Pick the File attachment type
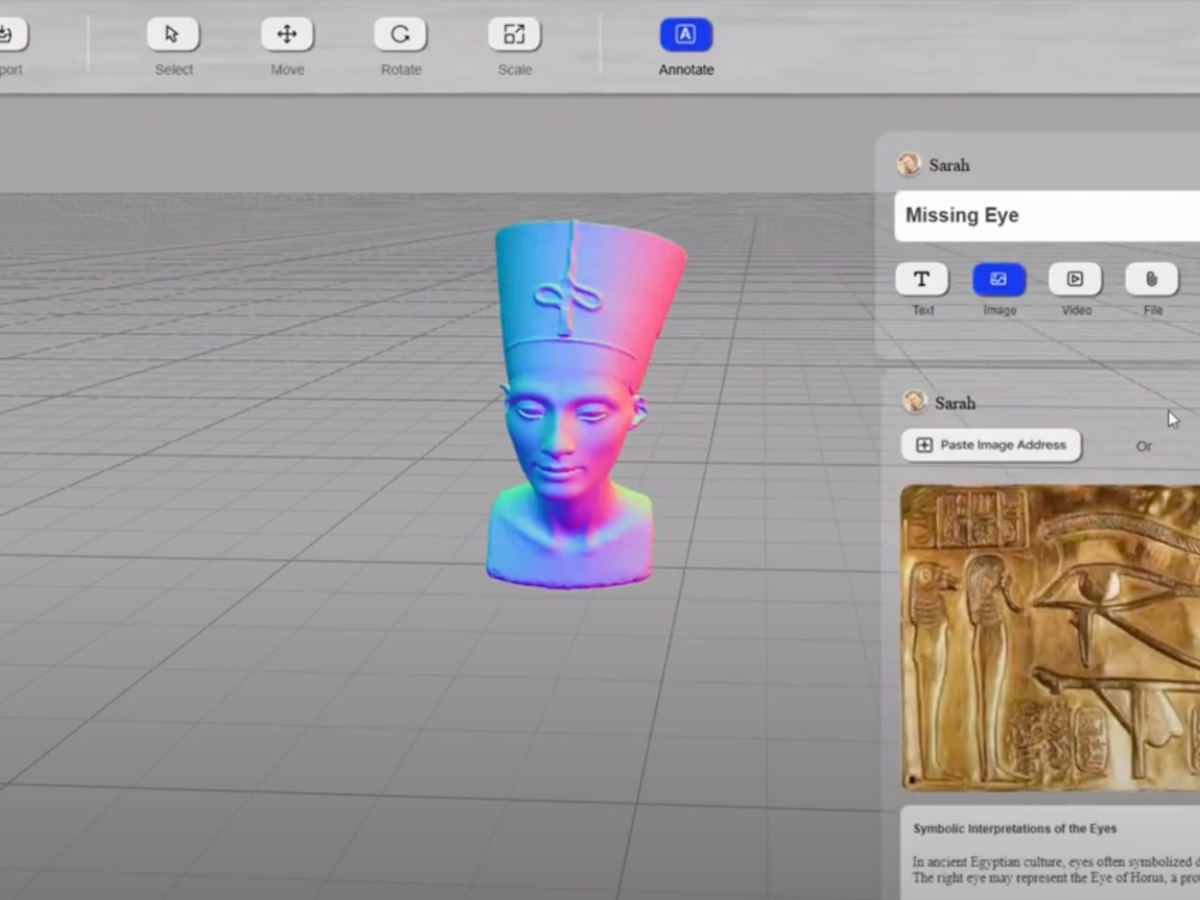The height and width of the screenshot is (900, 1200). pyautogui.click(x=1152, y=279)
